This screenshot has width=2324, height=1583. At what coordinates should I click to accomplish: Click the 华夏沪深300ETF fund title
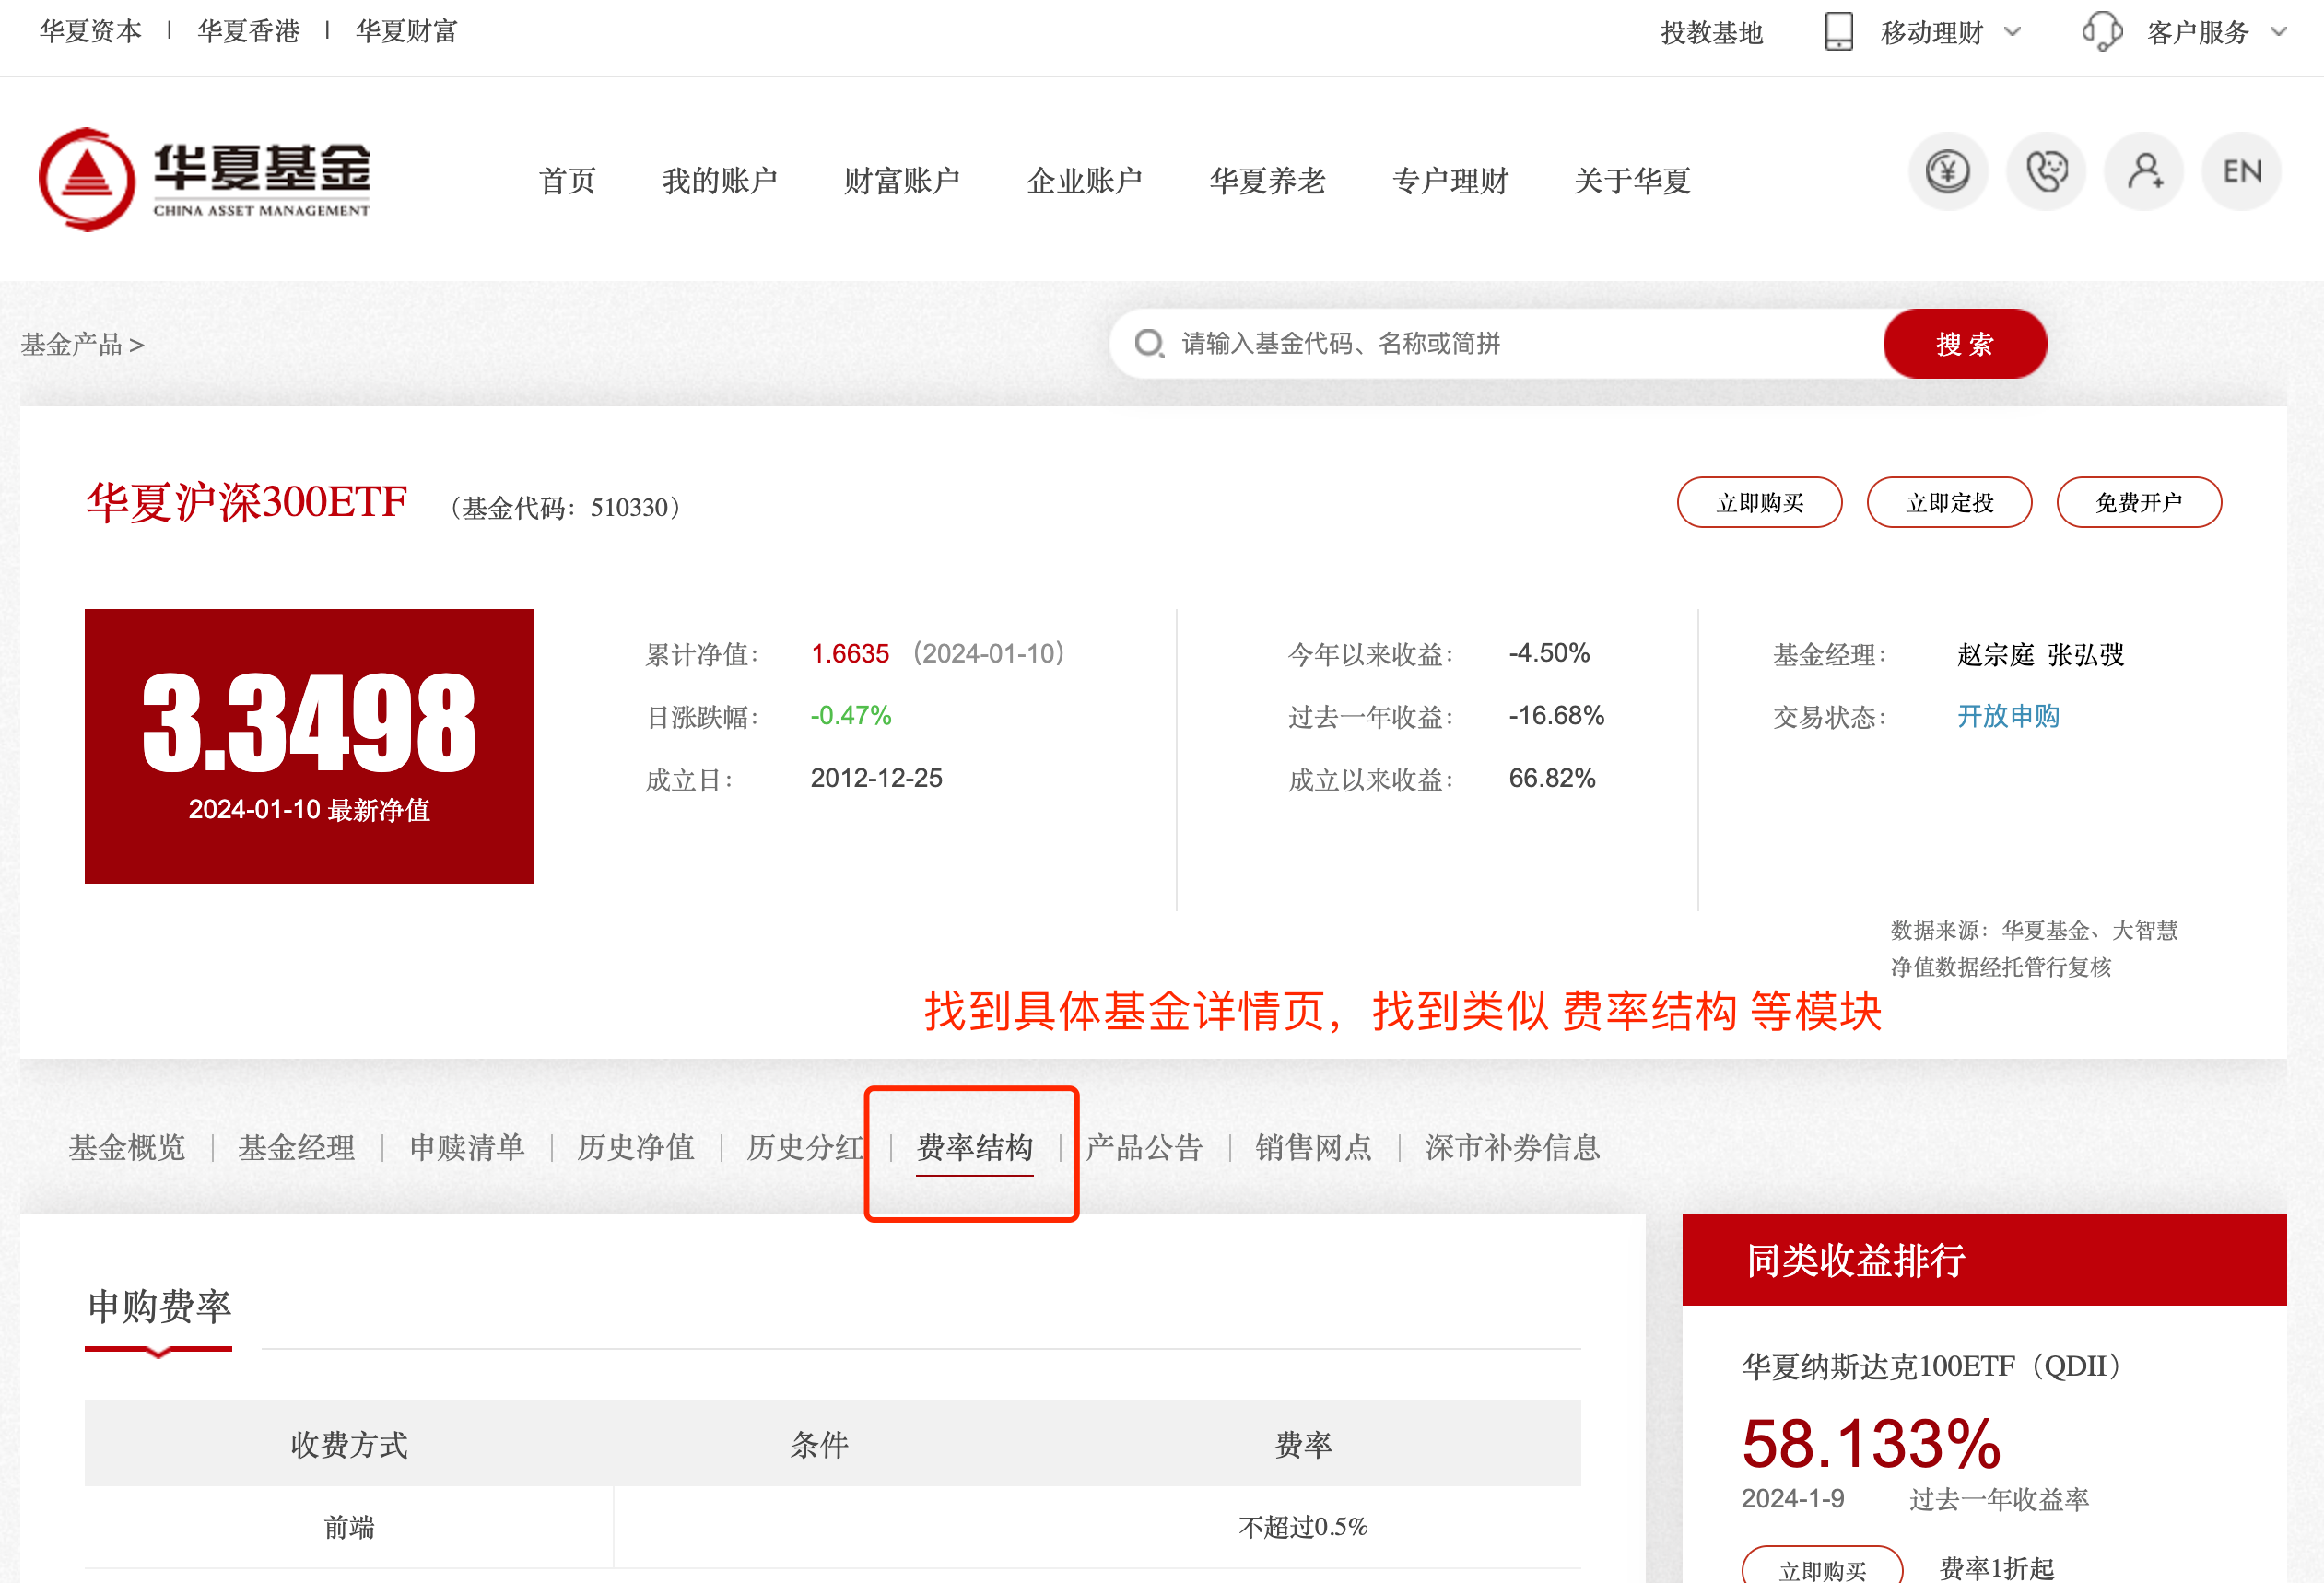246,502
